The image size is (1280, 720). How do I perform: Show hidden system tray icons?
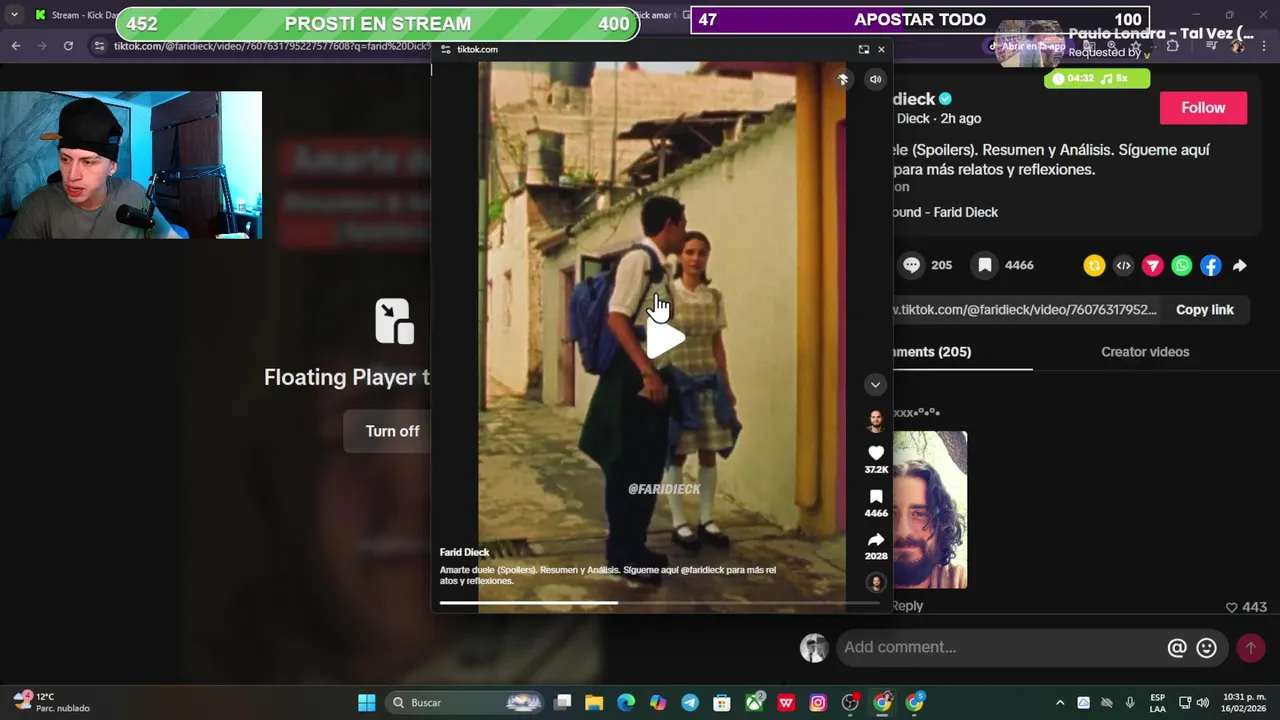point(1059,702)
